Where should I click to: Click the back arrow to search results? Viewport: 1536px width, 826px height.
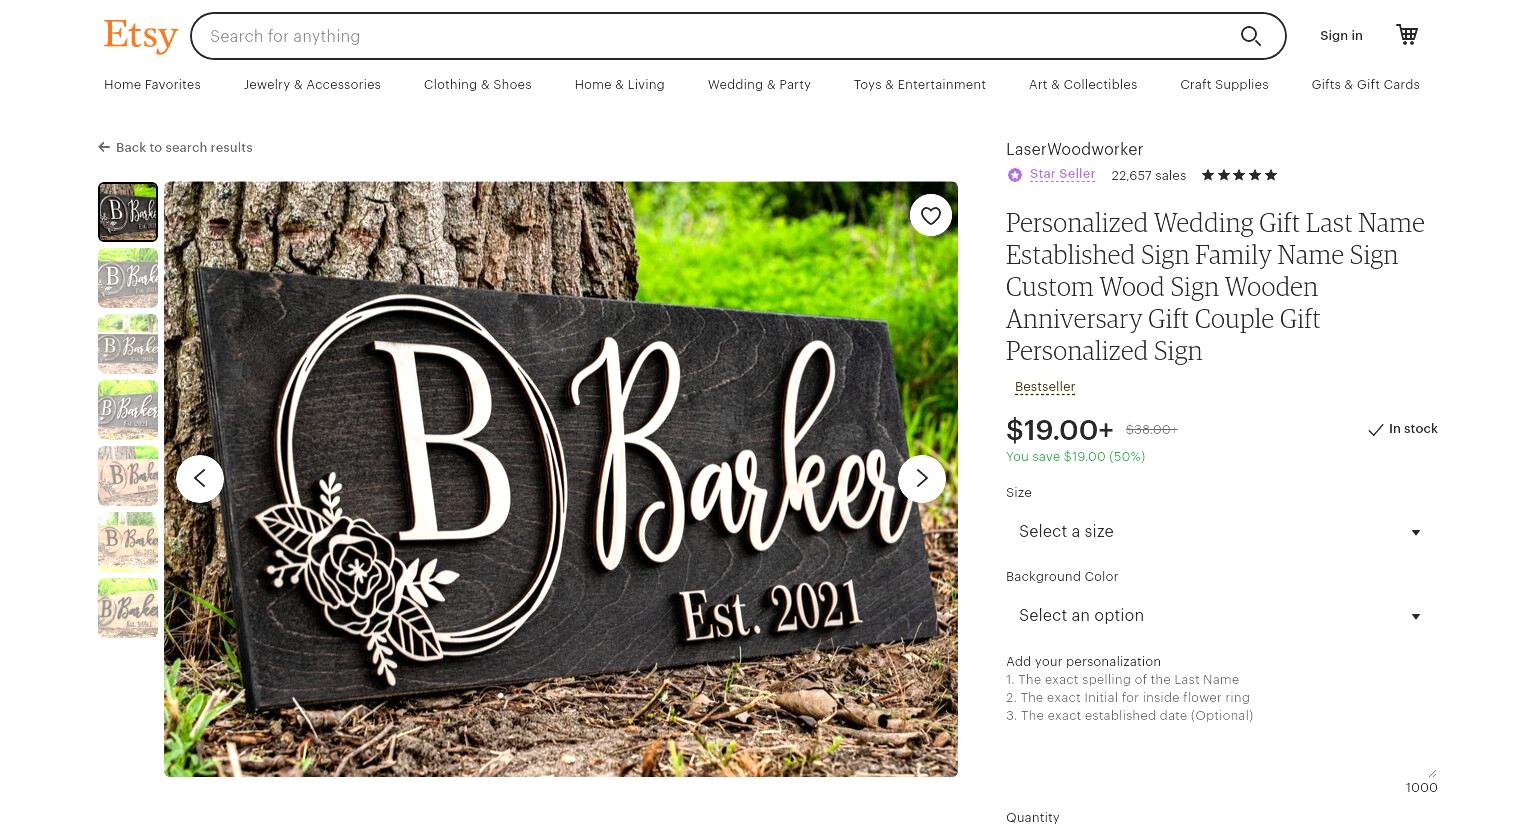104,147
